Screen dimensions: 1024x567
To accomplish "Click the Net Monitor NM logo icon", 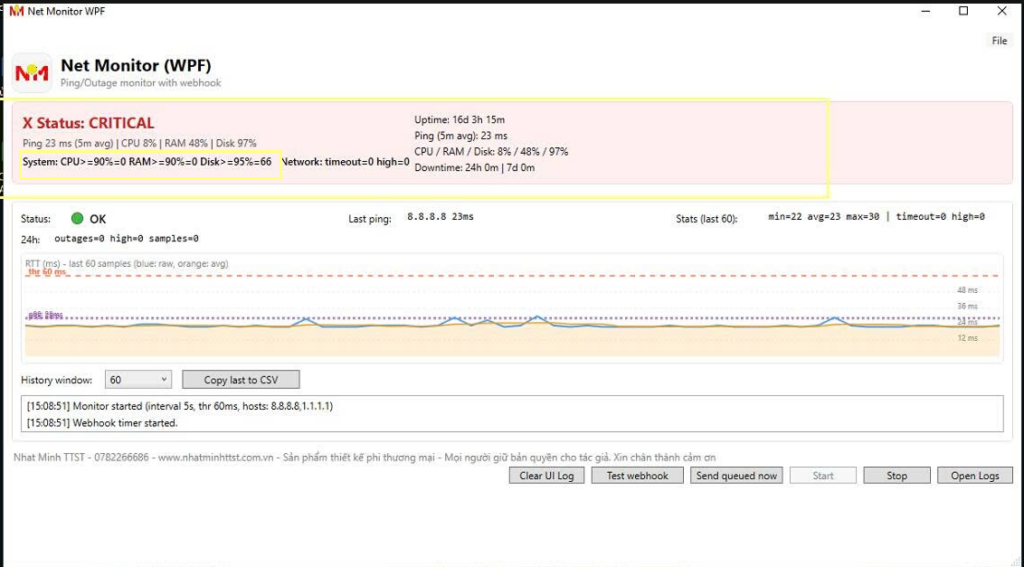I will point(31,73).
